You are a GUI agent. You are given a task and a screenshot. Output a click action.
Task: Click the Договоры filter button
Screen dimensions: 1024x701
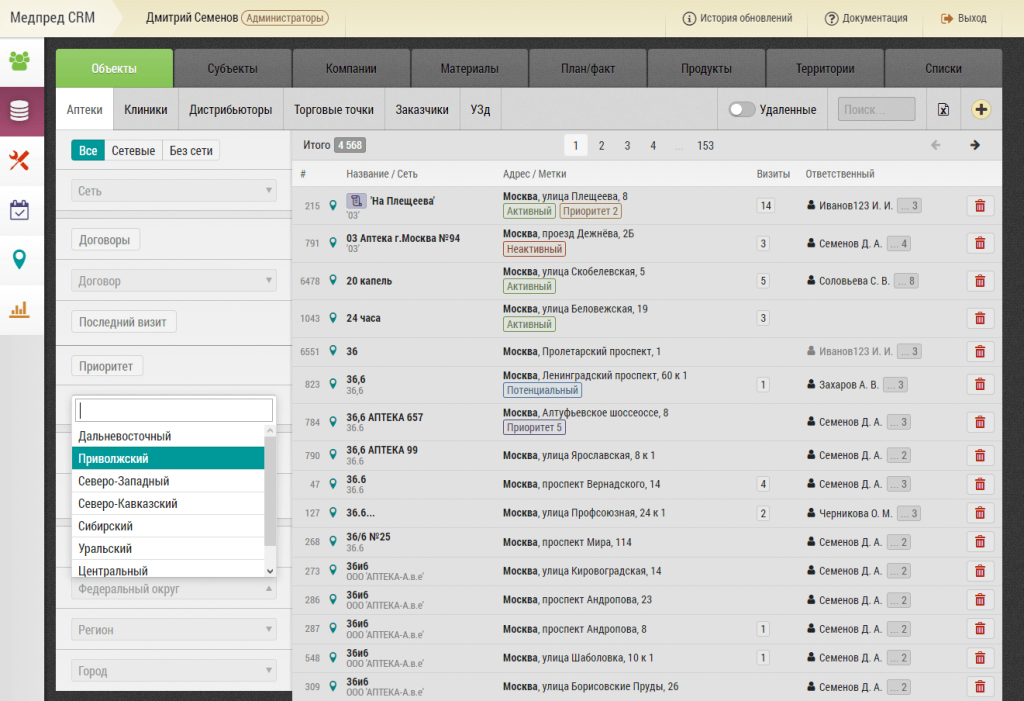[104, 240]
